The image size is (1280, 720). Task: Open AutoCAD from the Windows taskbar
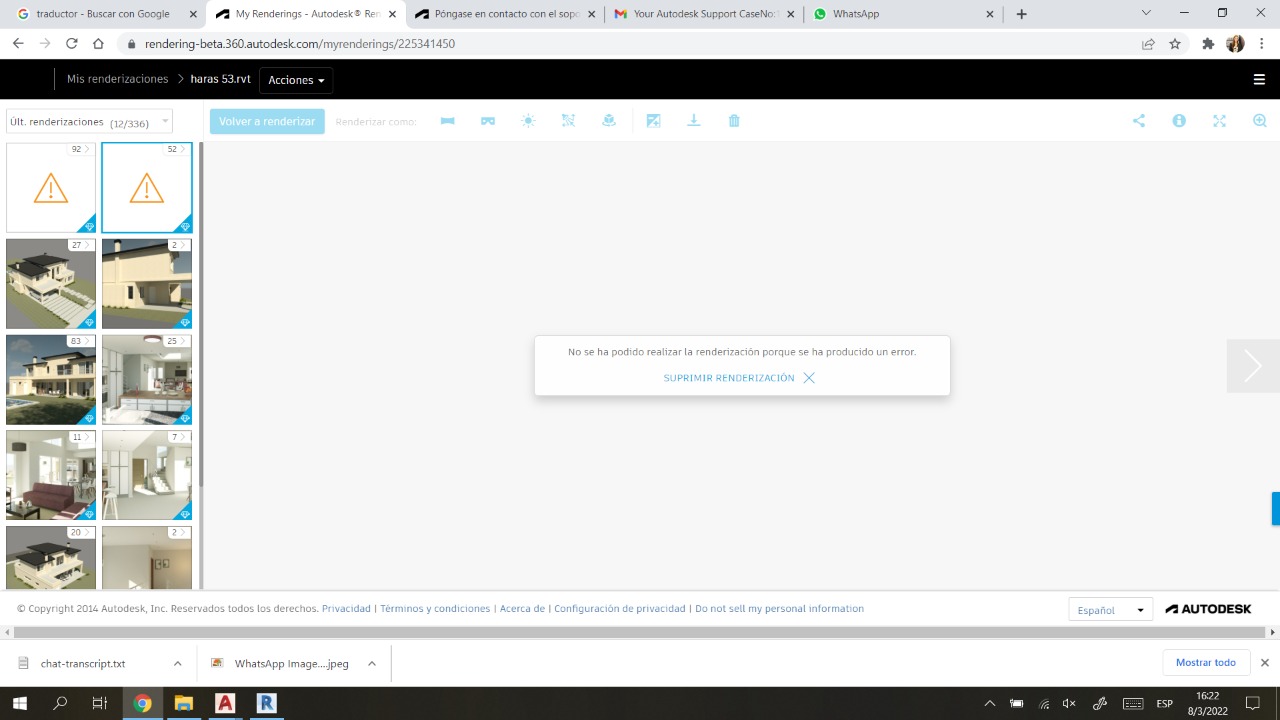(225, 703)
